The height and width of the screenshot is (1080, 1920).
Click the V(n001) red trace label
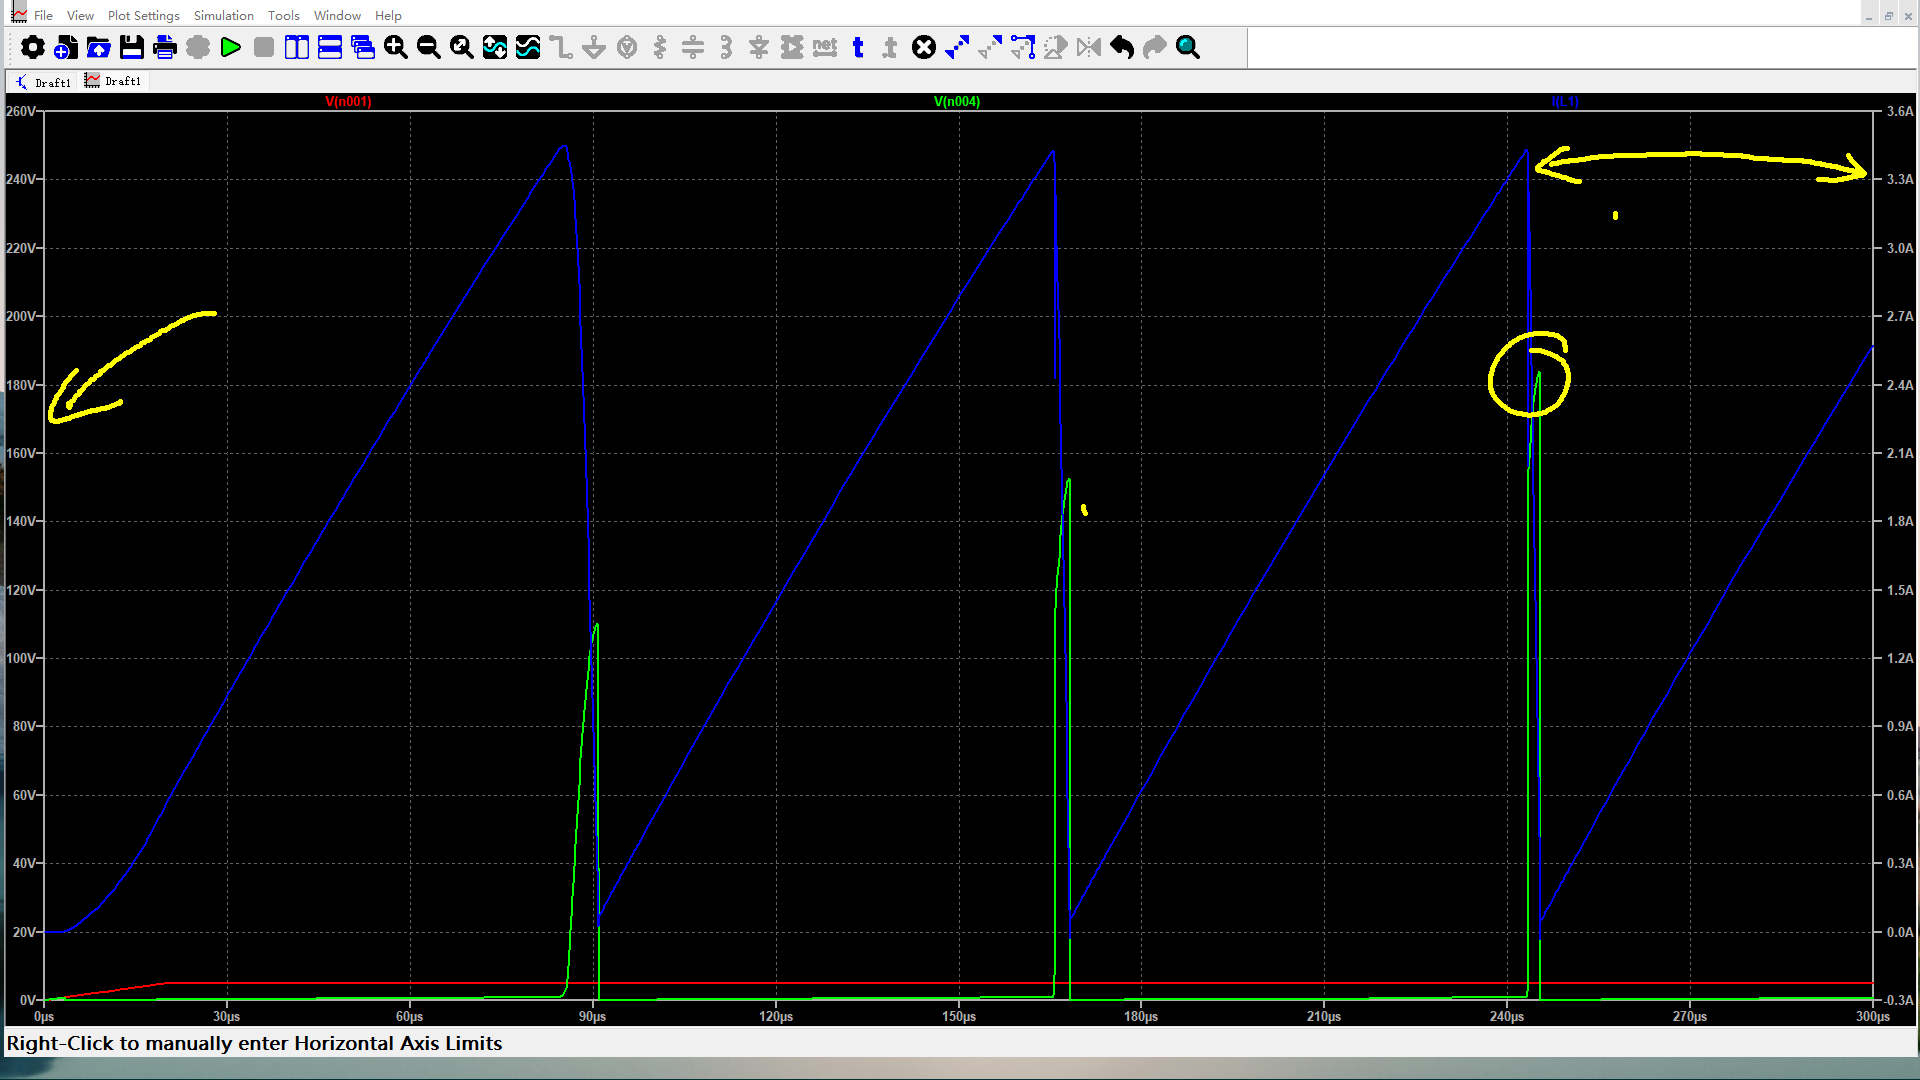348,101
